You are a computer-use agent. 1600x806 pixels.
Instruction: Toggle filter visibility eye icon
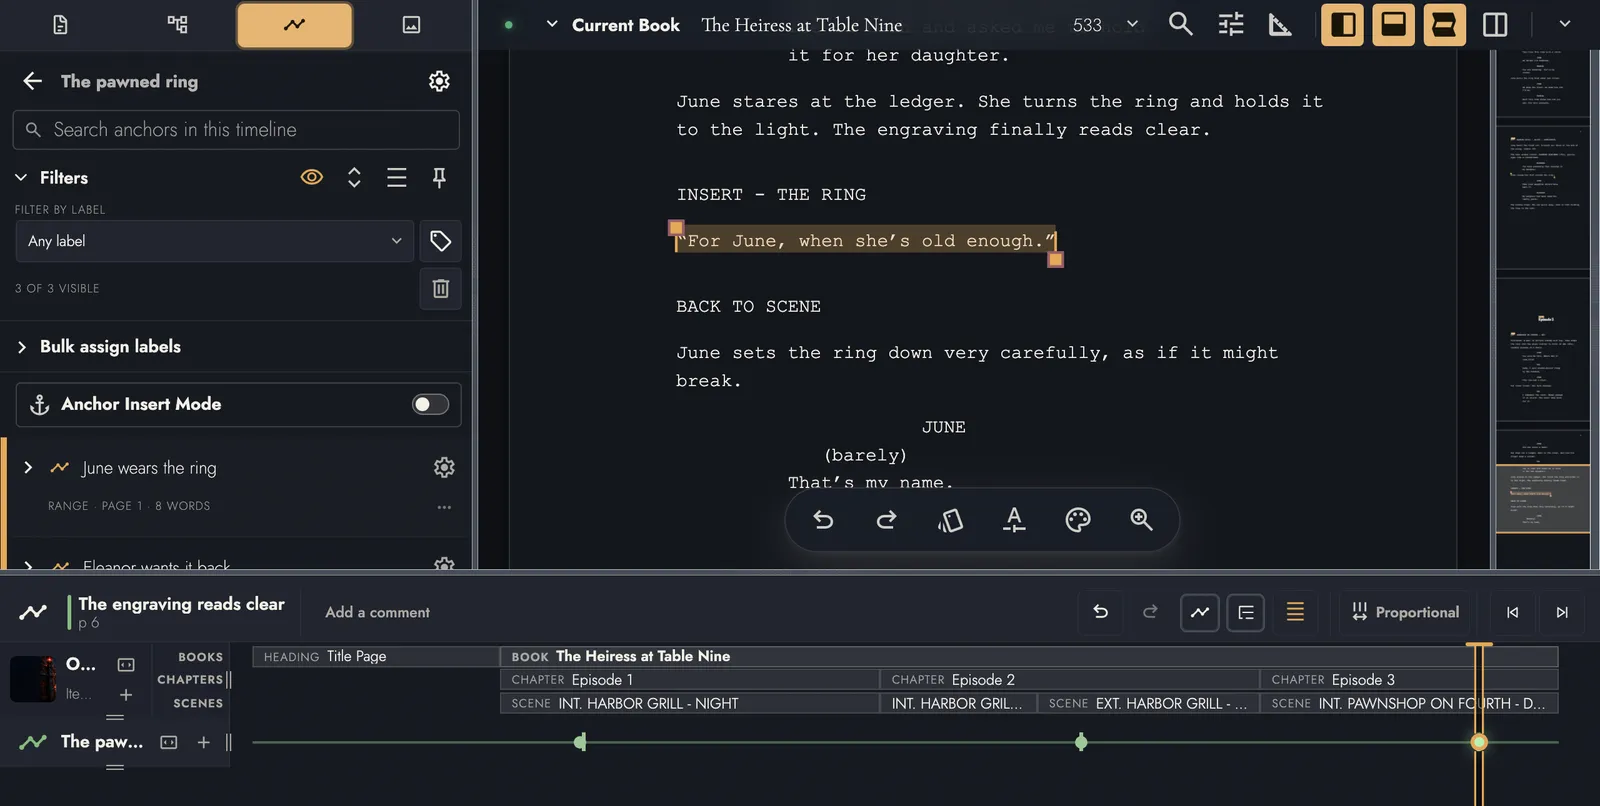pyautogui.click(x=312, y=177)
